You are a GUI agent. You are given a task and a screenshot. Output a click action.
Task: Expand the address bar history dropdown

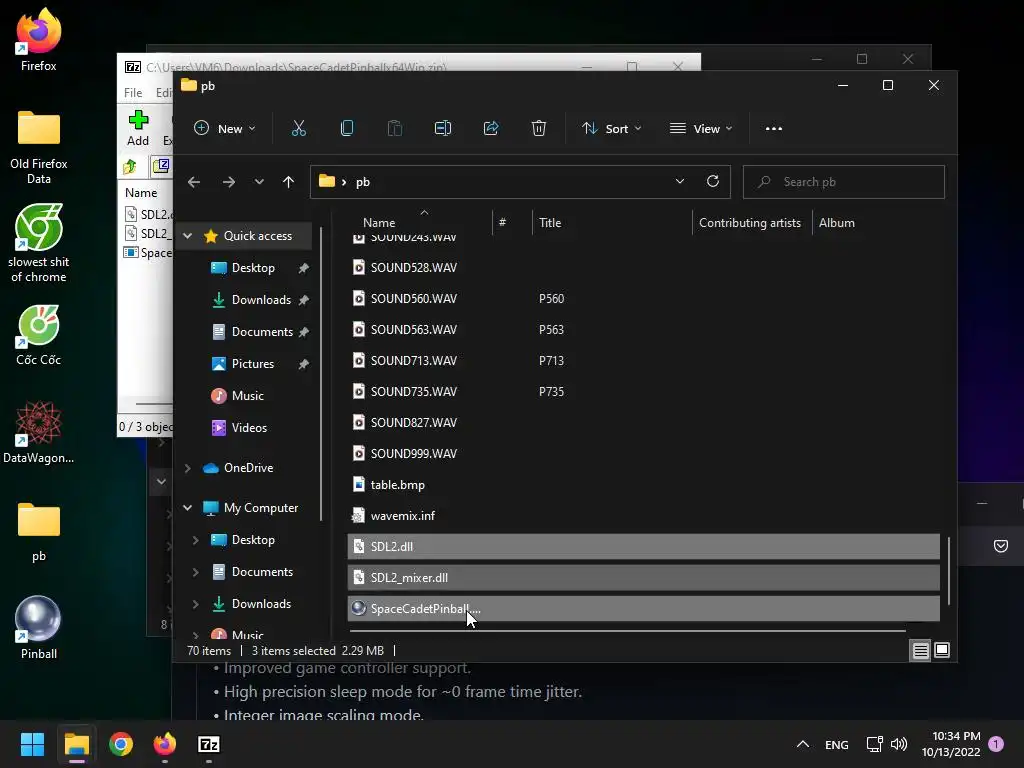[680, 182]
